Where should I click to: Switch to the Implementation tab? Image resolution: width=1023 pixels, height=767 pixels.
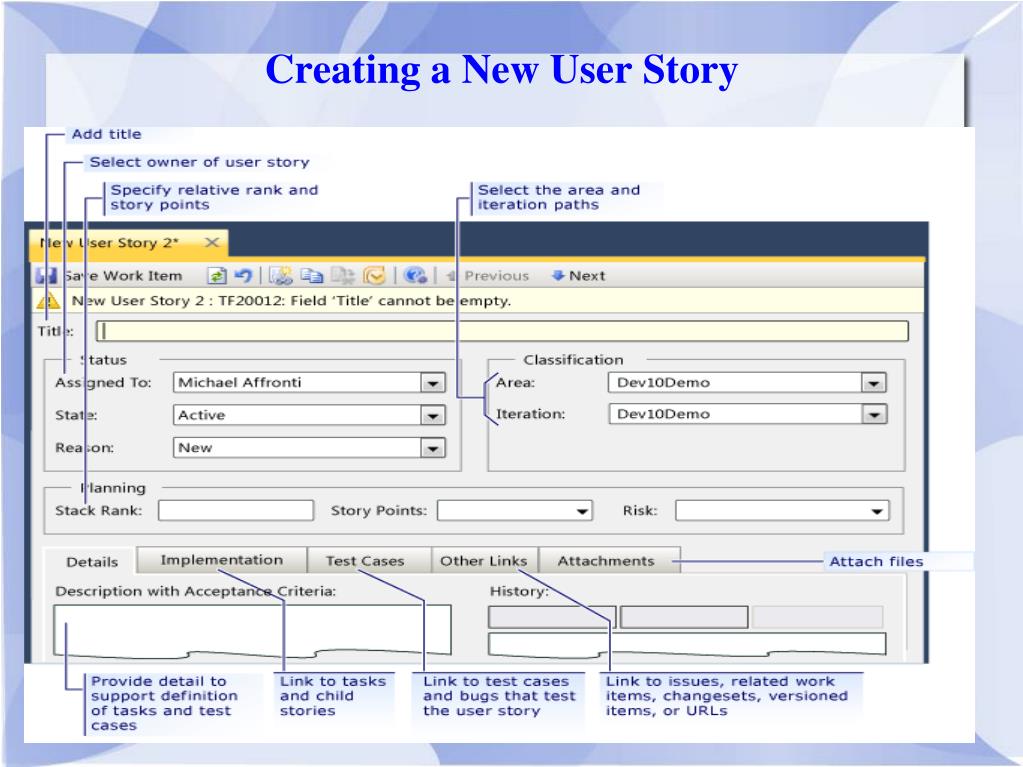(x=222, y=560)
